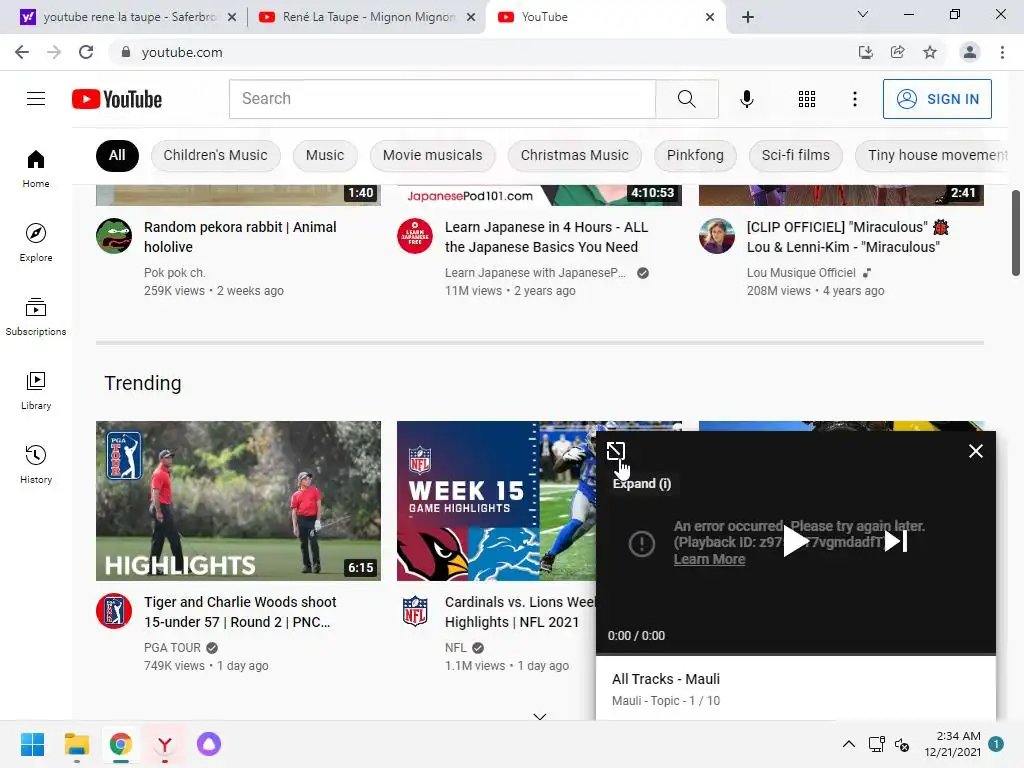Install YouTube app from address bar

pyautogui.click(x=865, y=52)
